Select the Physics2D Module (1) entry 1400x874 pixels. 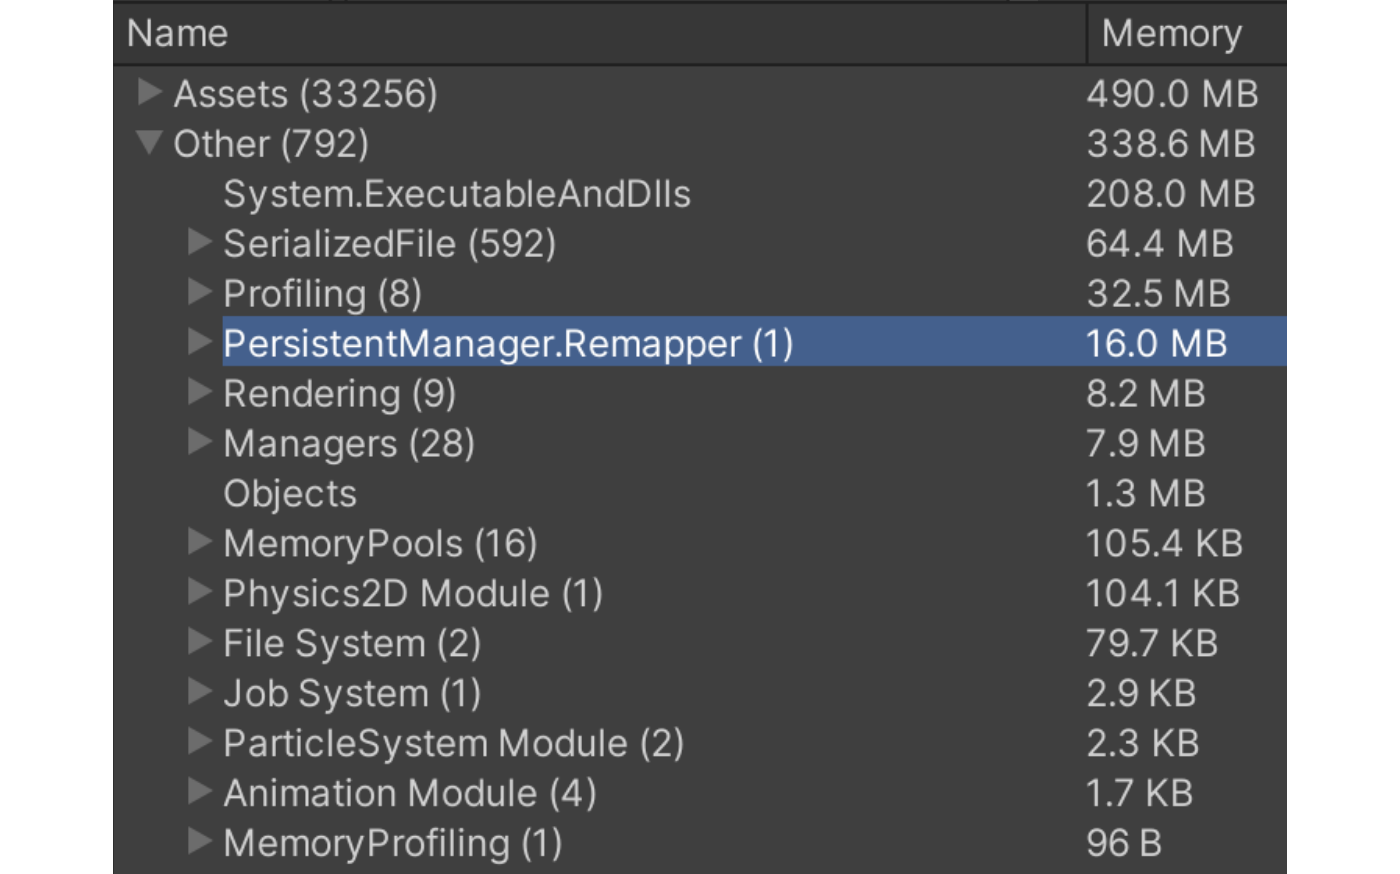[x=412, y=594]
